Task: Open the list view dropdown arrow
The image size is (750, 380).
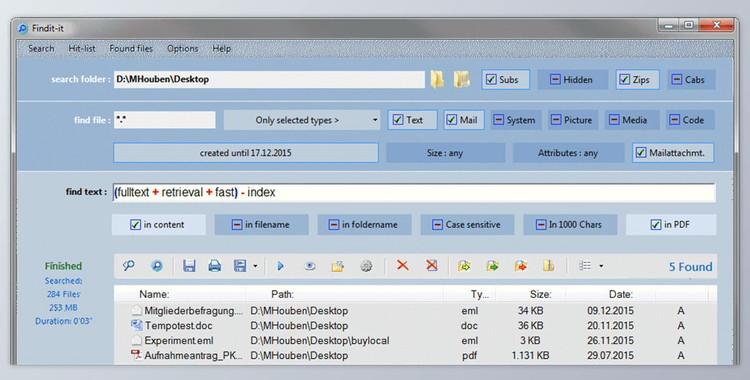Action: (601, 266)
